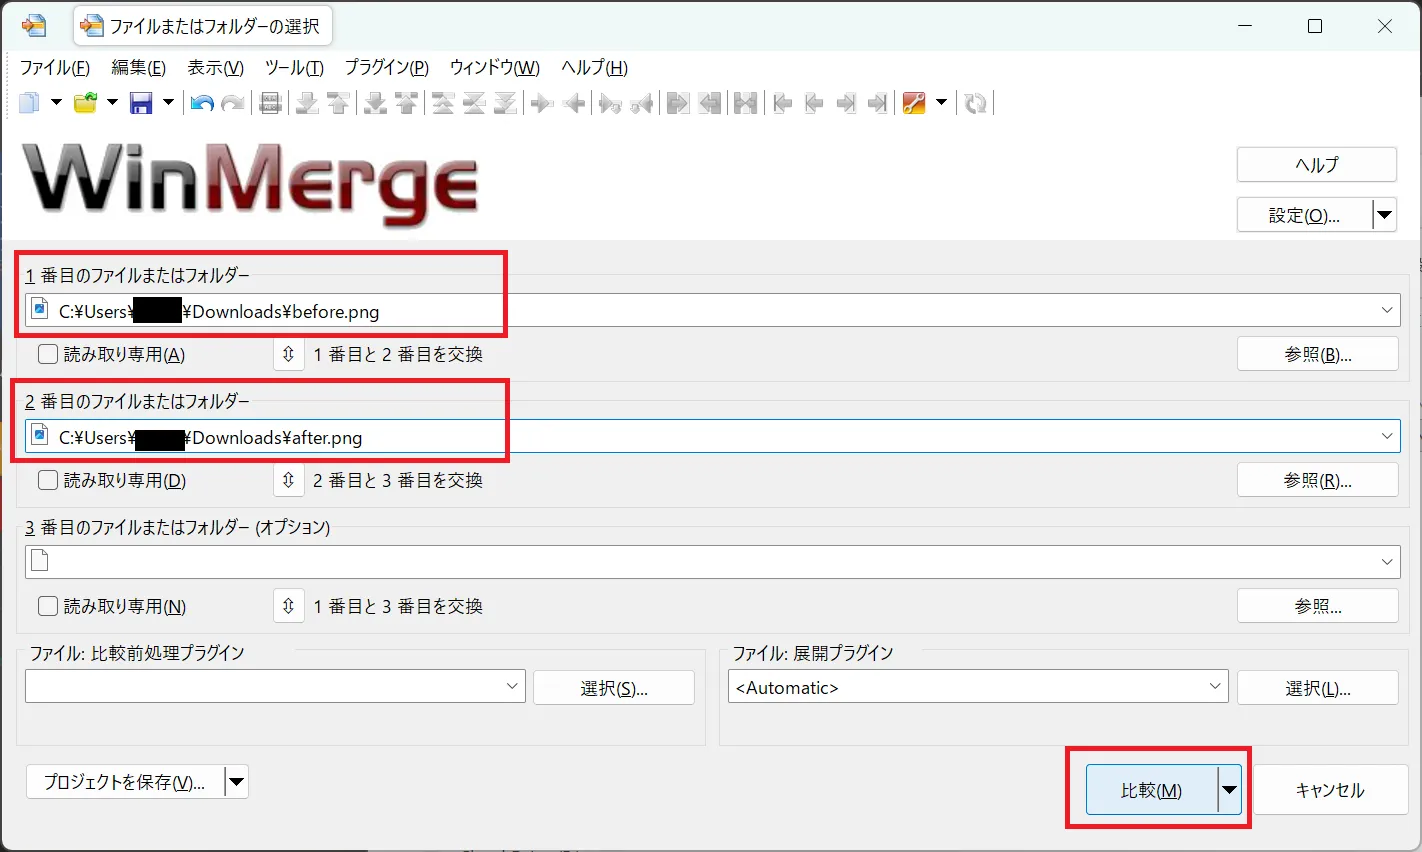1422x852 pixels.
Task: Open the 編集(E) menu
Action: tap(138, 67)
